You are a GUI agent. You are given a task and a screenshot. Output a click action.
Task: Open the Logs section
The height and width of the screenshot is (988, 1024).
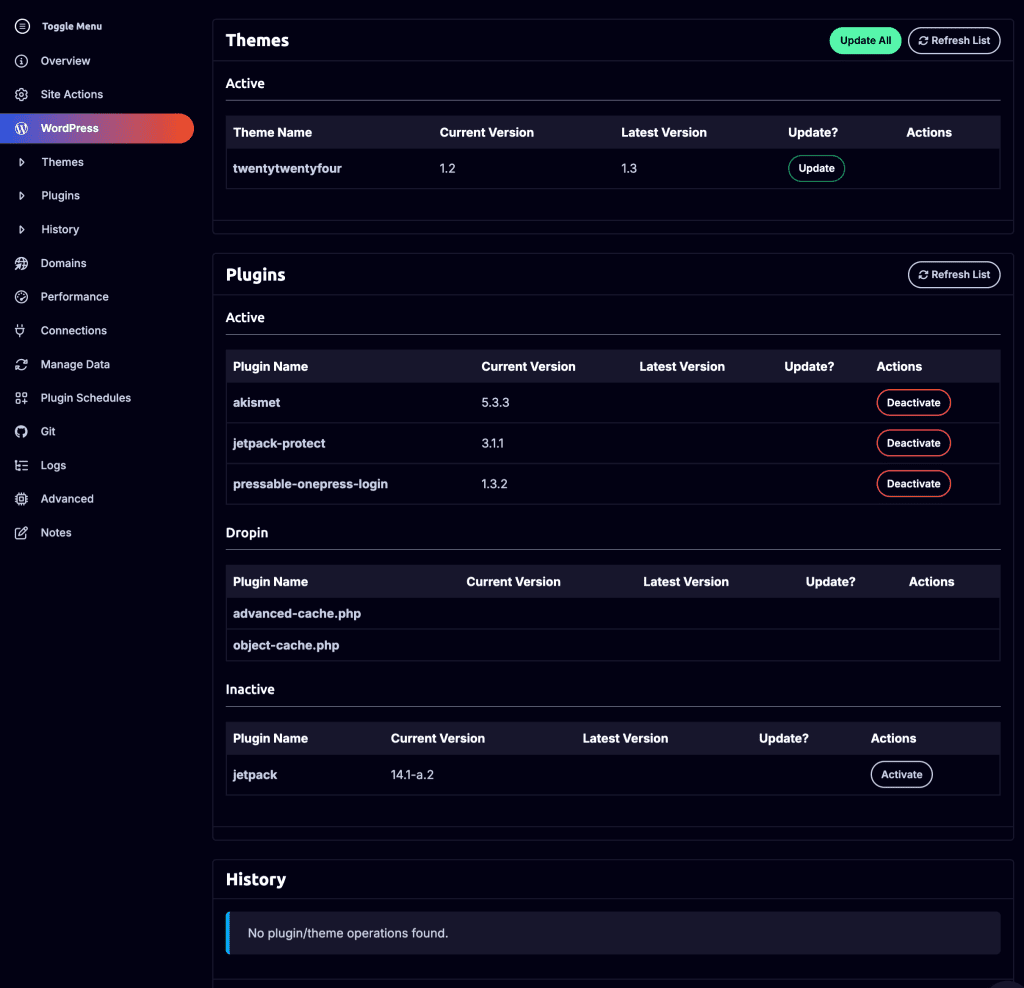pyautogui.click(x=53, y=466)
